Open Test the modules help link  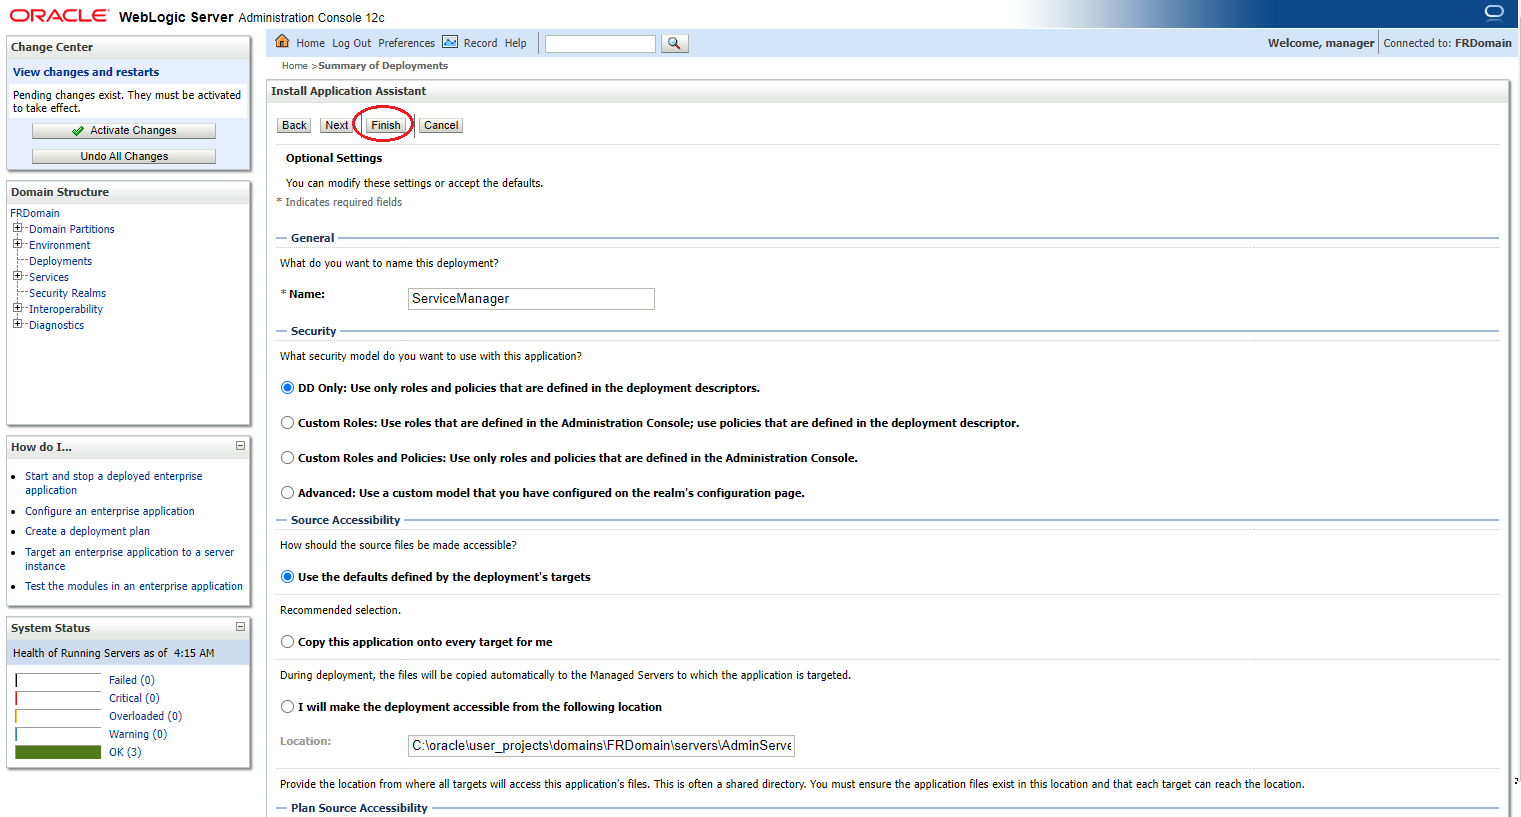pos(134,586)
